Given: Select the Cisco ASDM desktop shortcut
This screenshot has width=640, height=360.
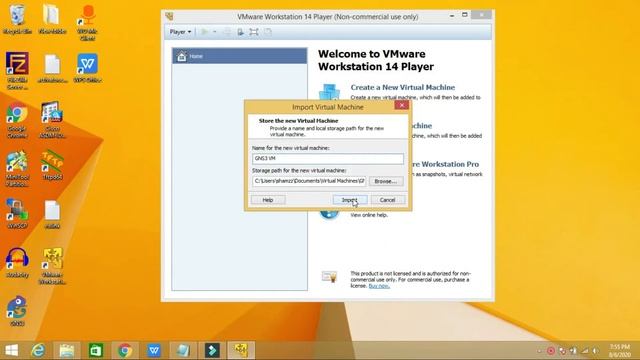Looking at the screenshot, I should (52, 120).
